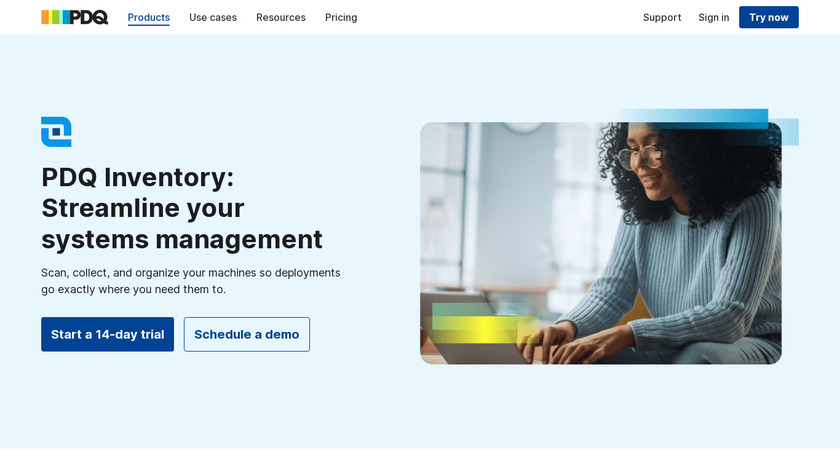Open the Products menu
840x472 pixels.
click(x=148, y=17)
